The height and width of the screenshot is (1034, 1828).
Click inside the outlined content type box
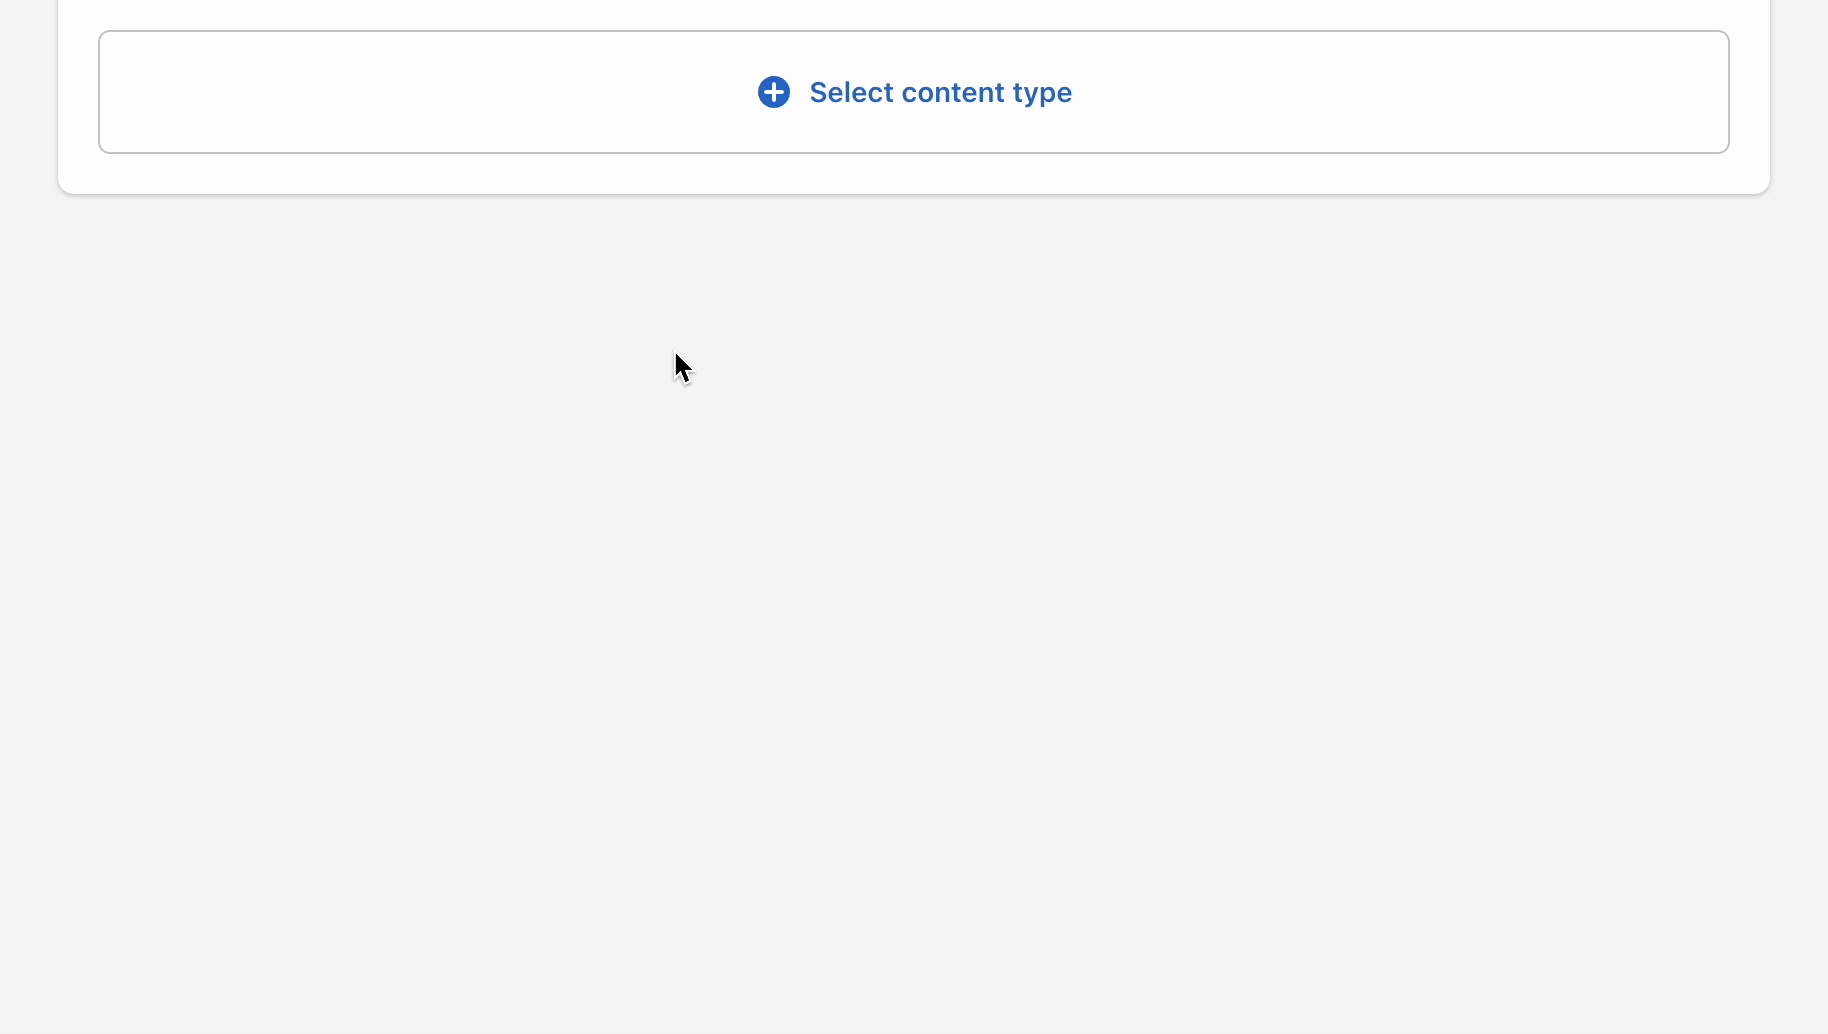coord(400,92)
